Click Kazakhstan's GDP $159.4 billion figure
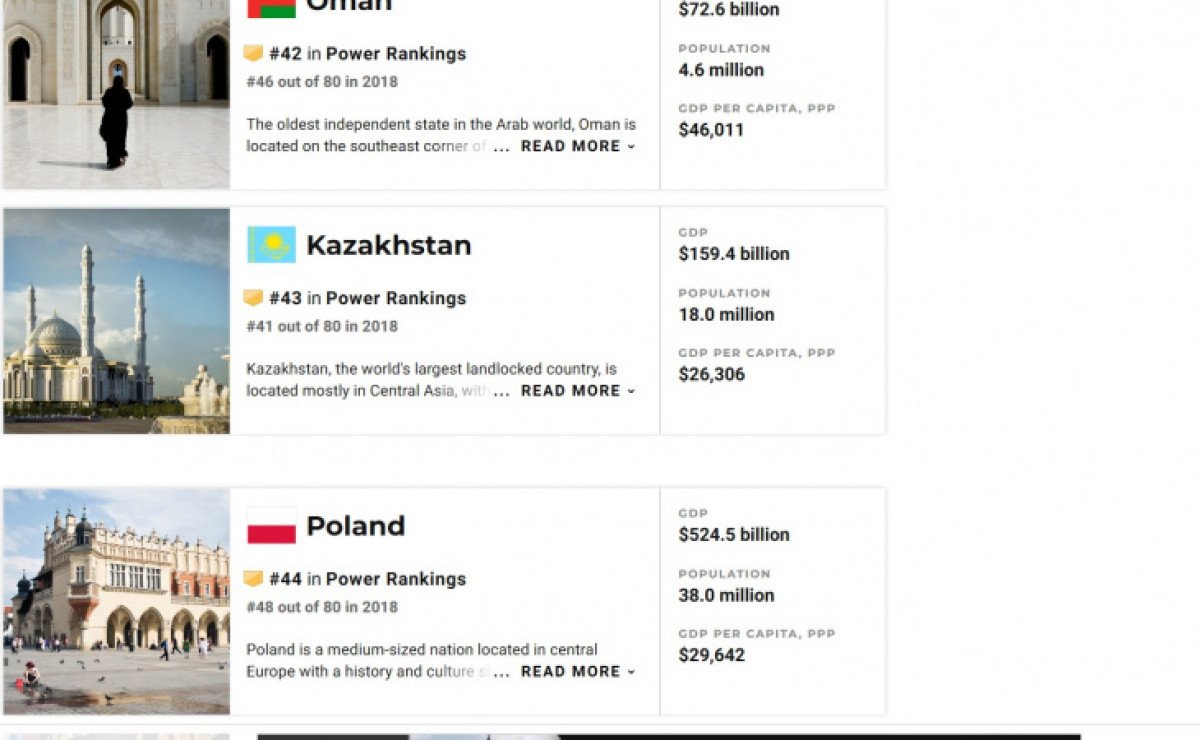1200x740 pixels. point(733,254)
